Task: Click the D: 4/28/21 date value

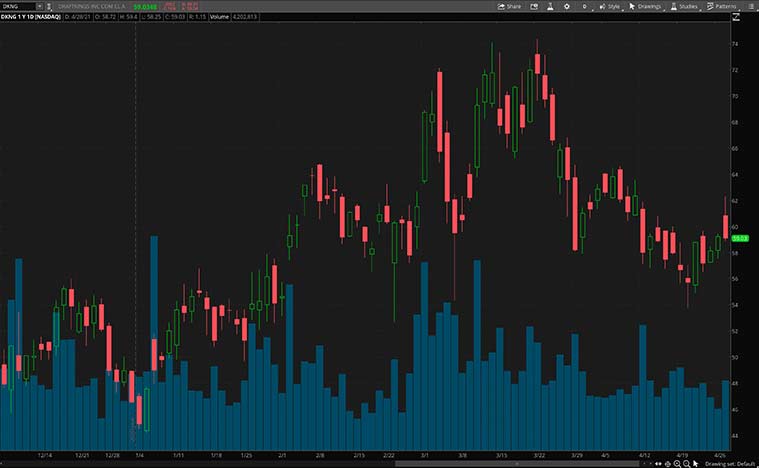Action: click(x=77, y=17)
